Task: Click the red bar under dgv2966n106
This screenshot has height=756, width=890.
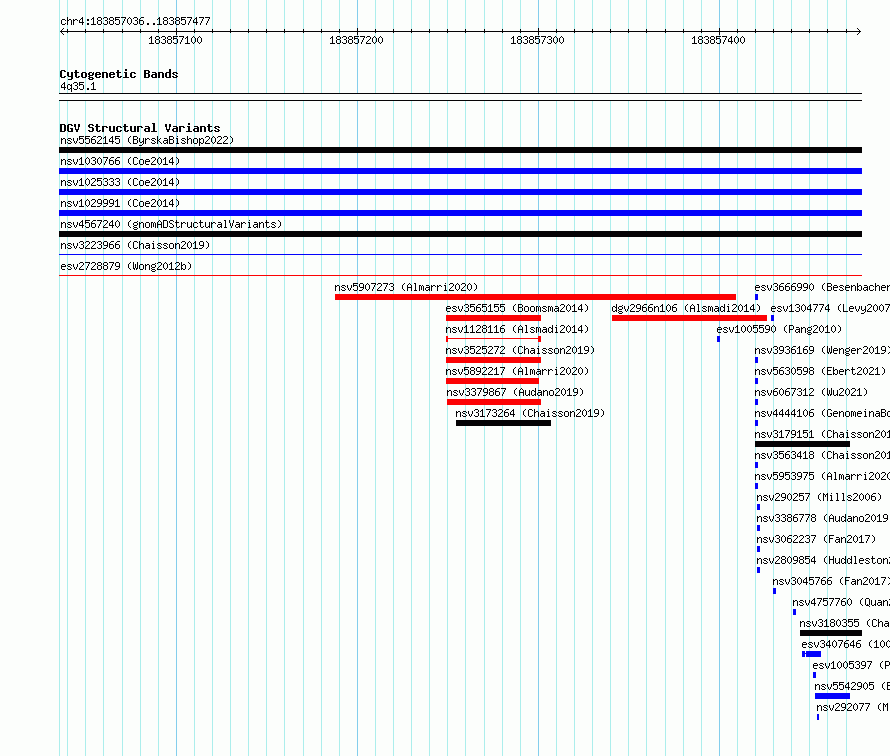Action: [689, 318]
